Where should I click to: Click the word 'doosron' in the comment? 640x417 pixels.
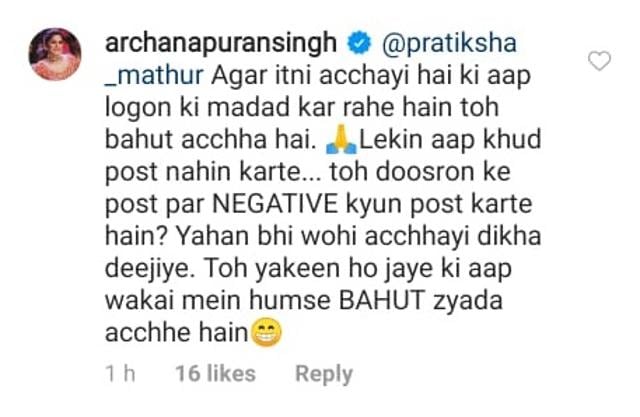coord(425,172)
